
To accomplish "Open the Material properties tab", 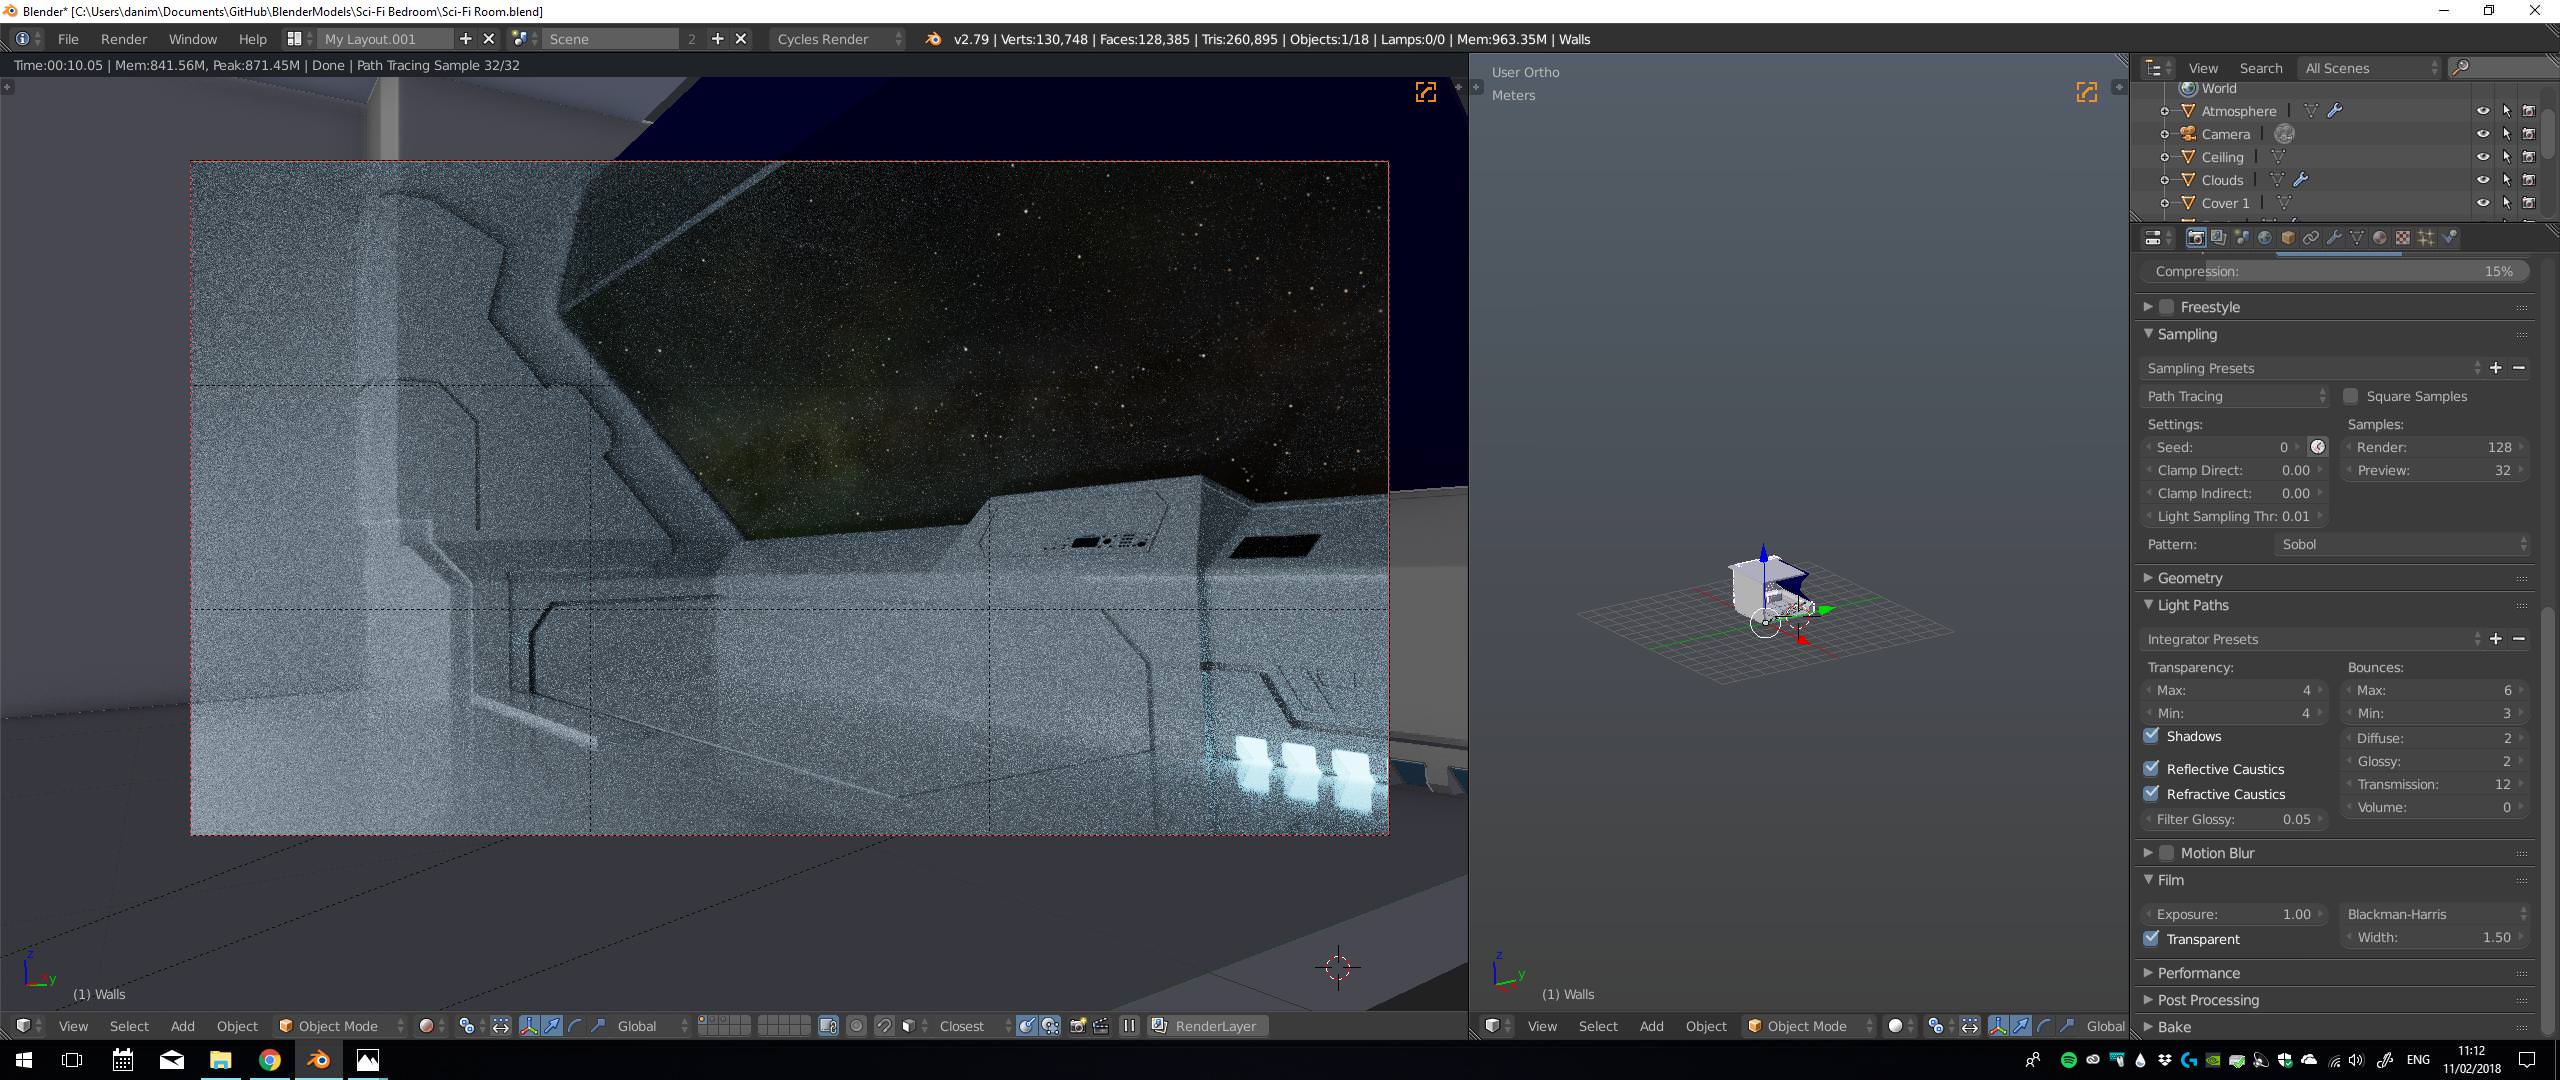I will [x=2379, y=238].
